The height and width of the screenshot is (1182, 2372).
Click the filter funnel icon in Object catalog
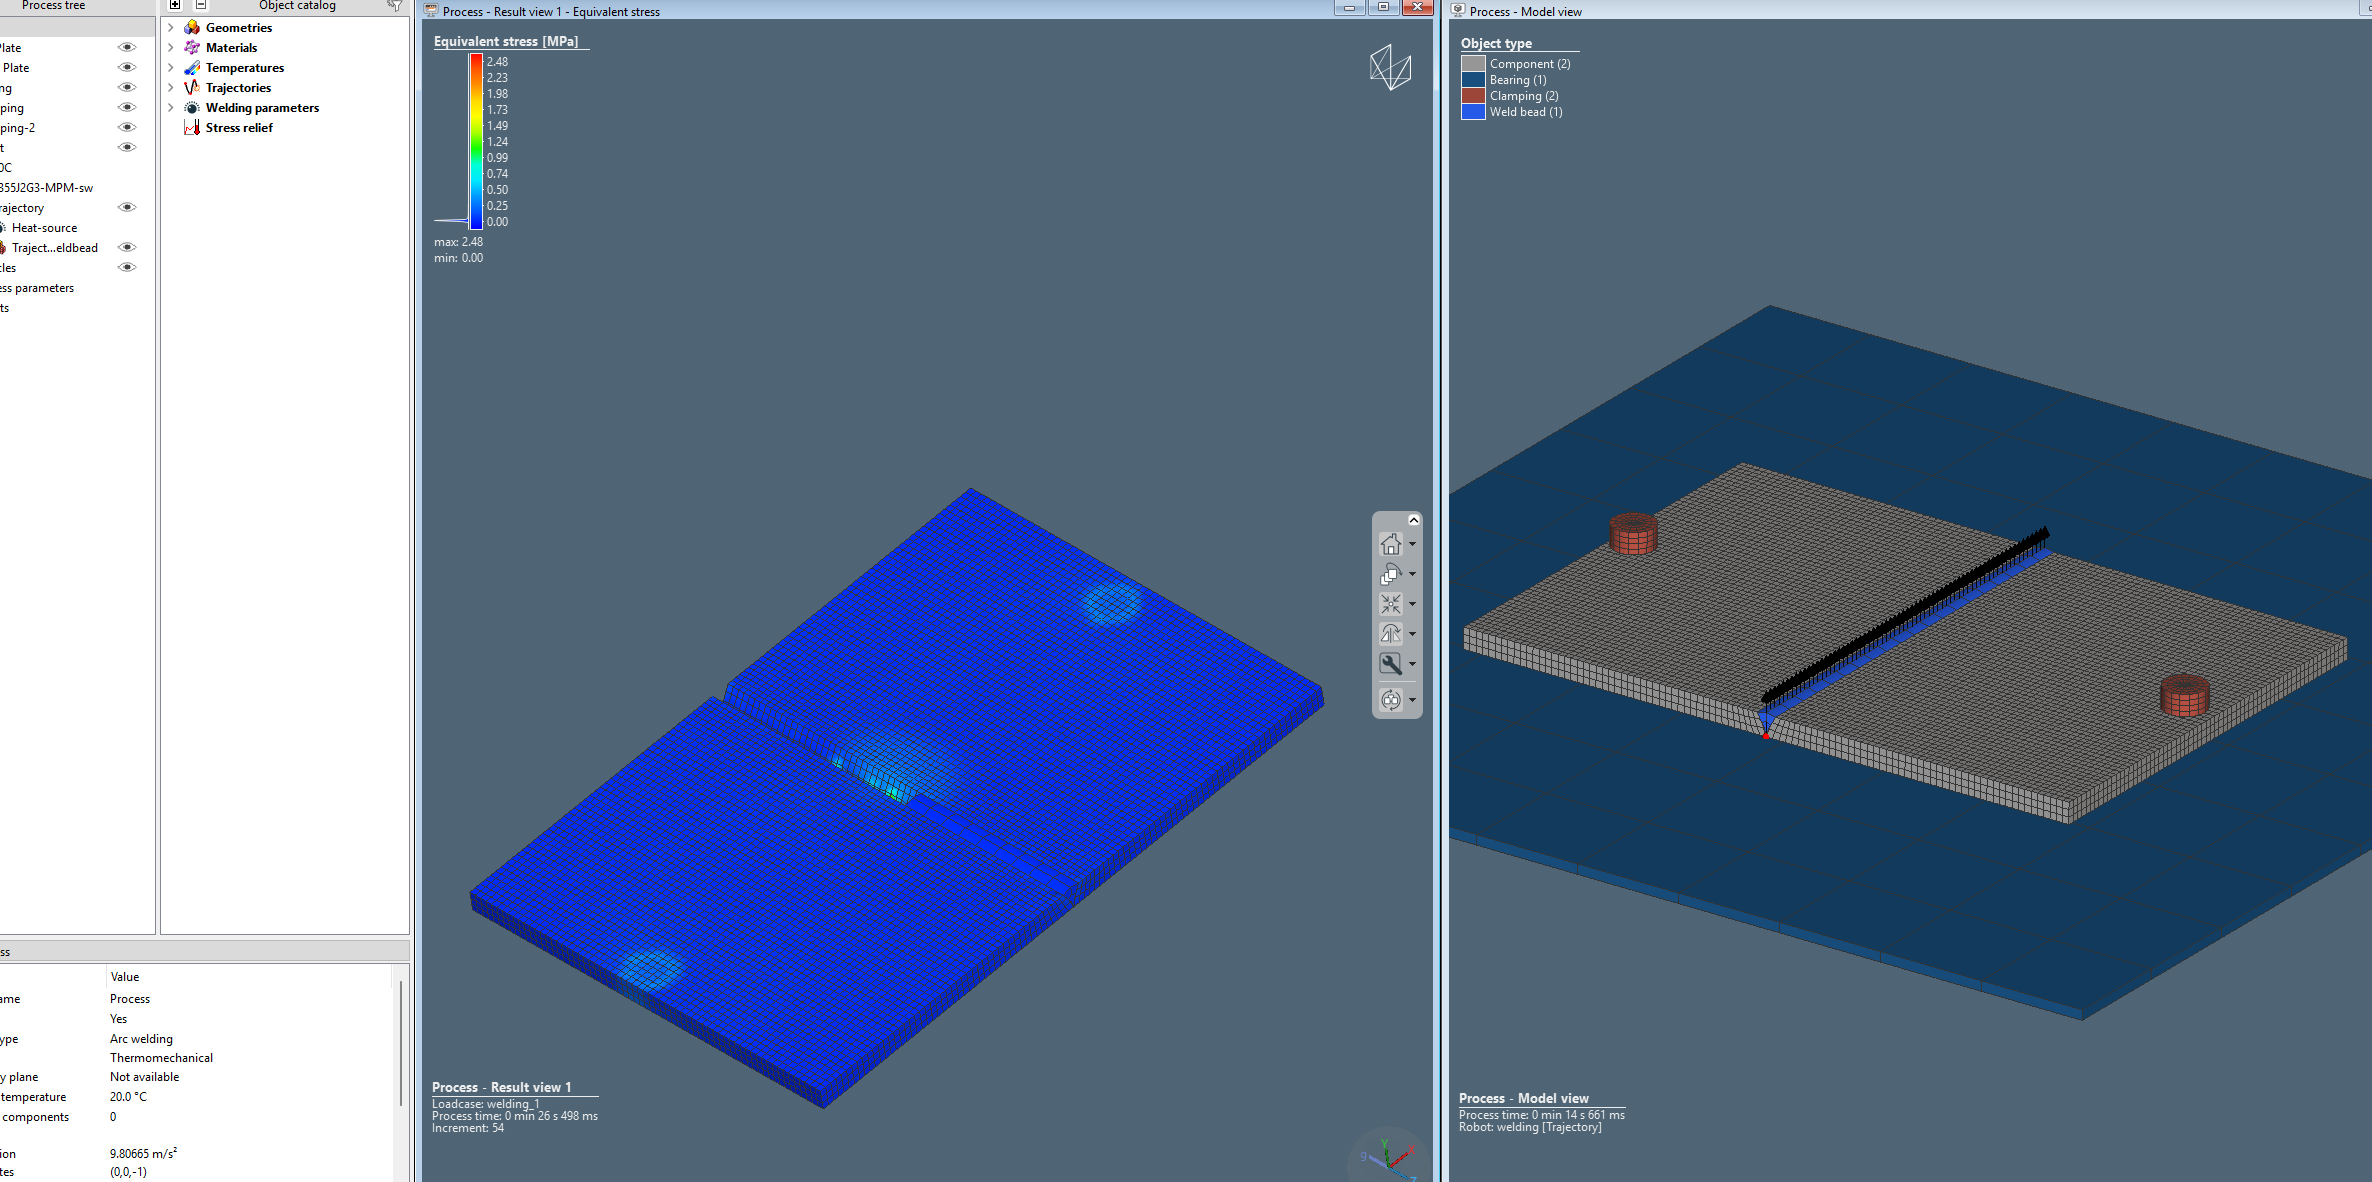click(395, 6)
